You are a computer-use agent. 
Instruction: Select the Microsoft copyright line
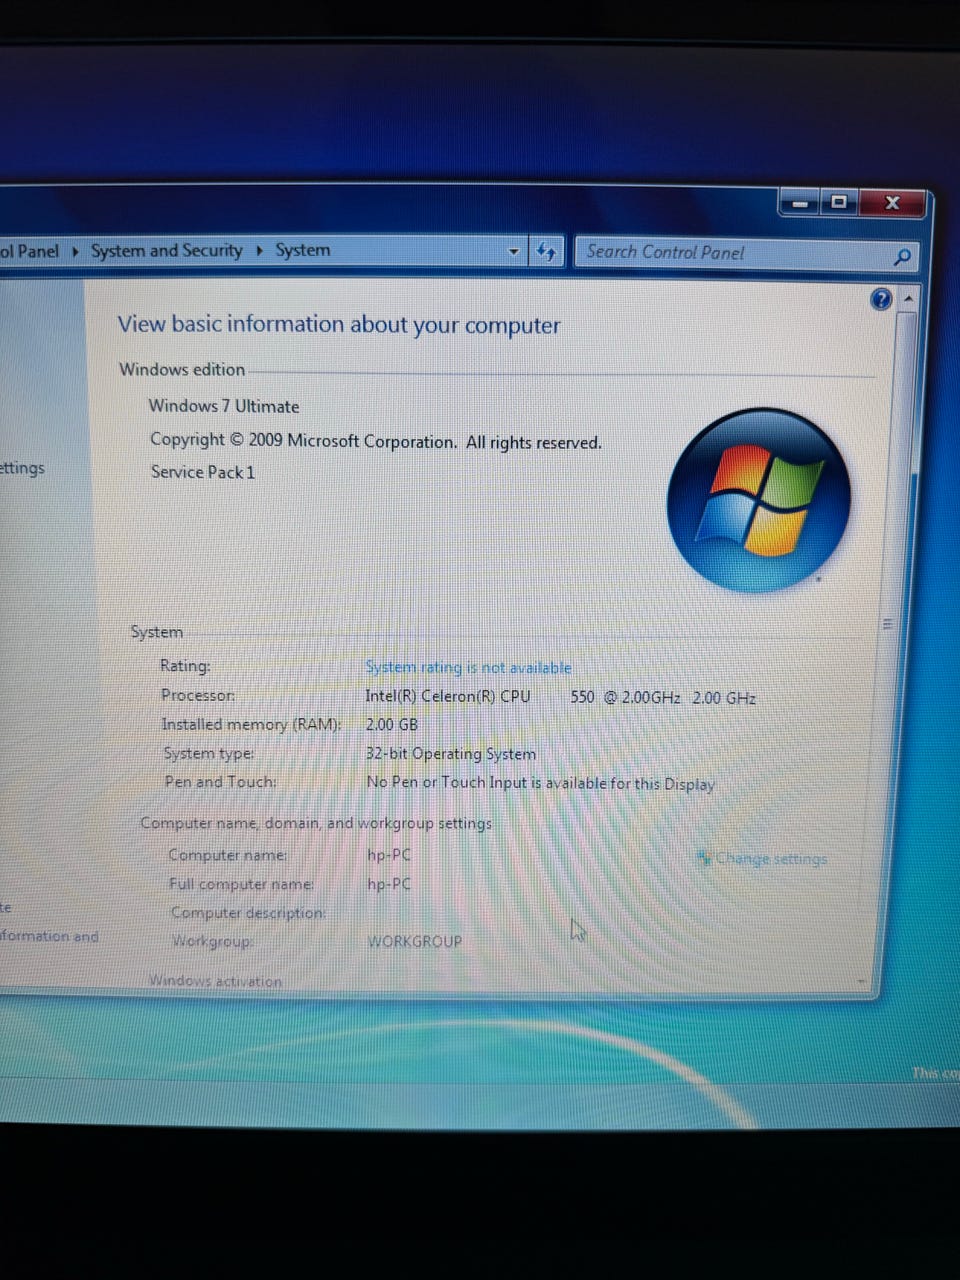coord(376,441)
